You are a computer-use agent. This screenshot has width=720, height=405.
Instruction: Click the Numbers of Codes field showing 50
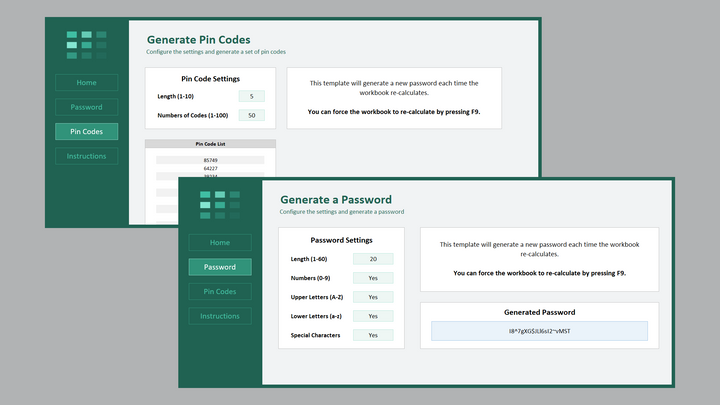click(251, 115)
